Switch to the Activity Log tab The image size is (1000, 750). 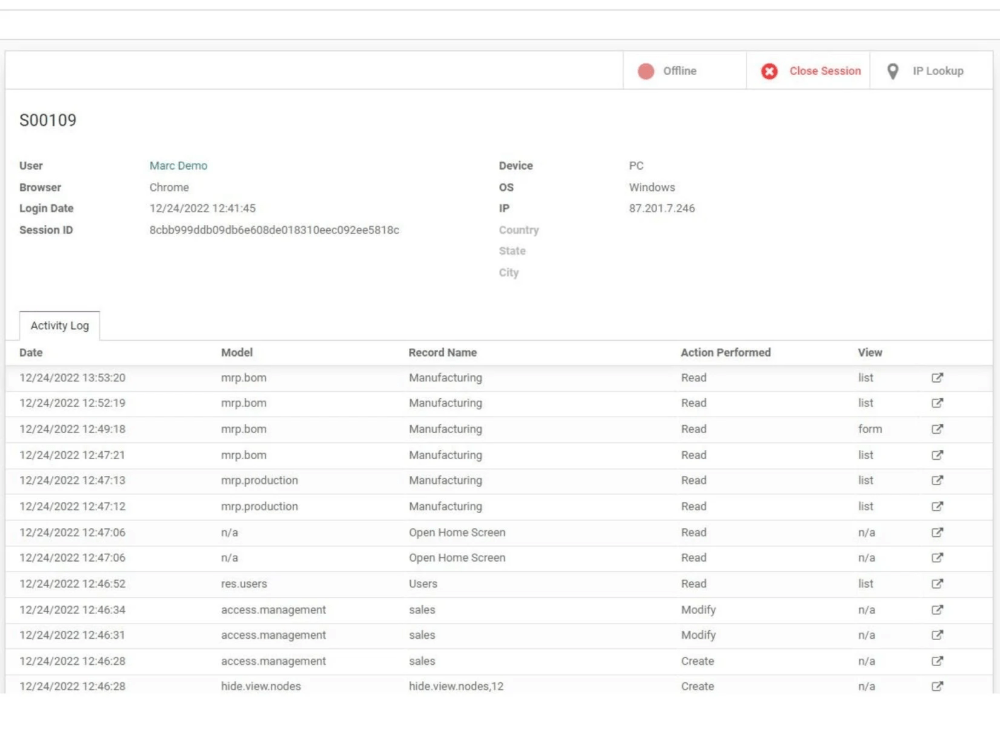(x=59, y=325)
